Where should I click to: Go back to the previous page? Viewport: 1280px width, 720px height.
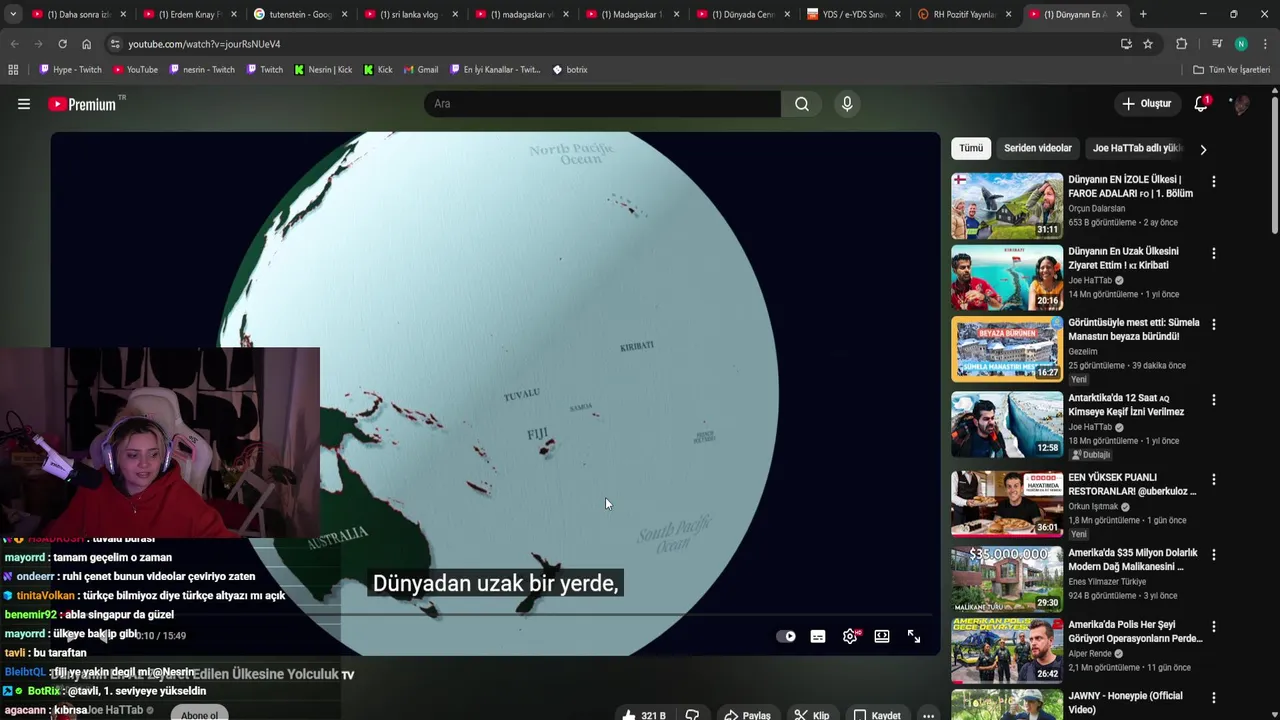(15, 44)
